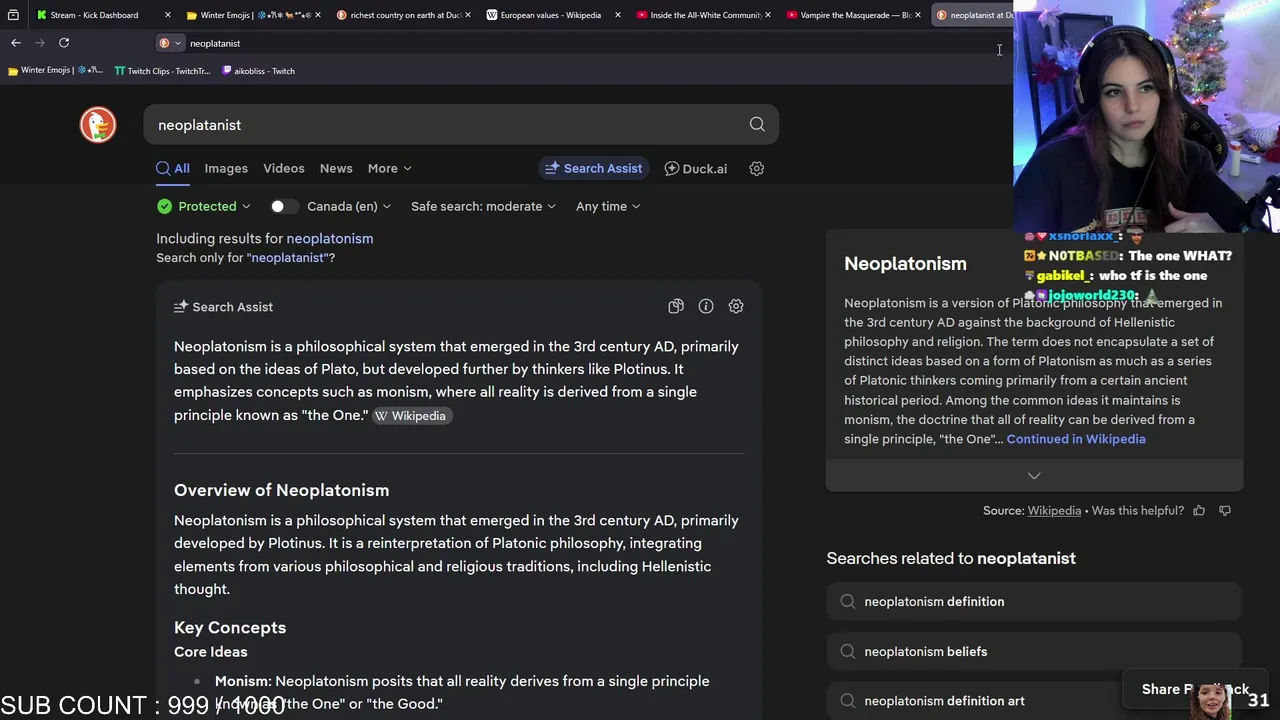Switch to Videos results

(x=284, y=168)
